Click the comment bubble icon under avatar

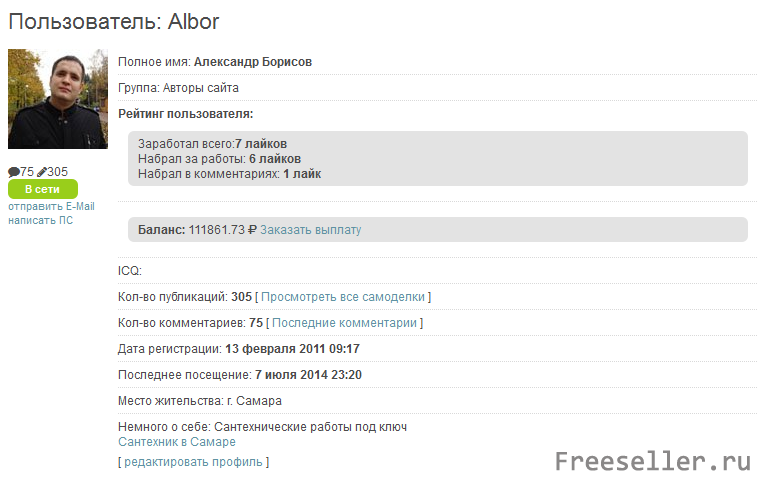pyautogui.click(x=14, y=172)
